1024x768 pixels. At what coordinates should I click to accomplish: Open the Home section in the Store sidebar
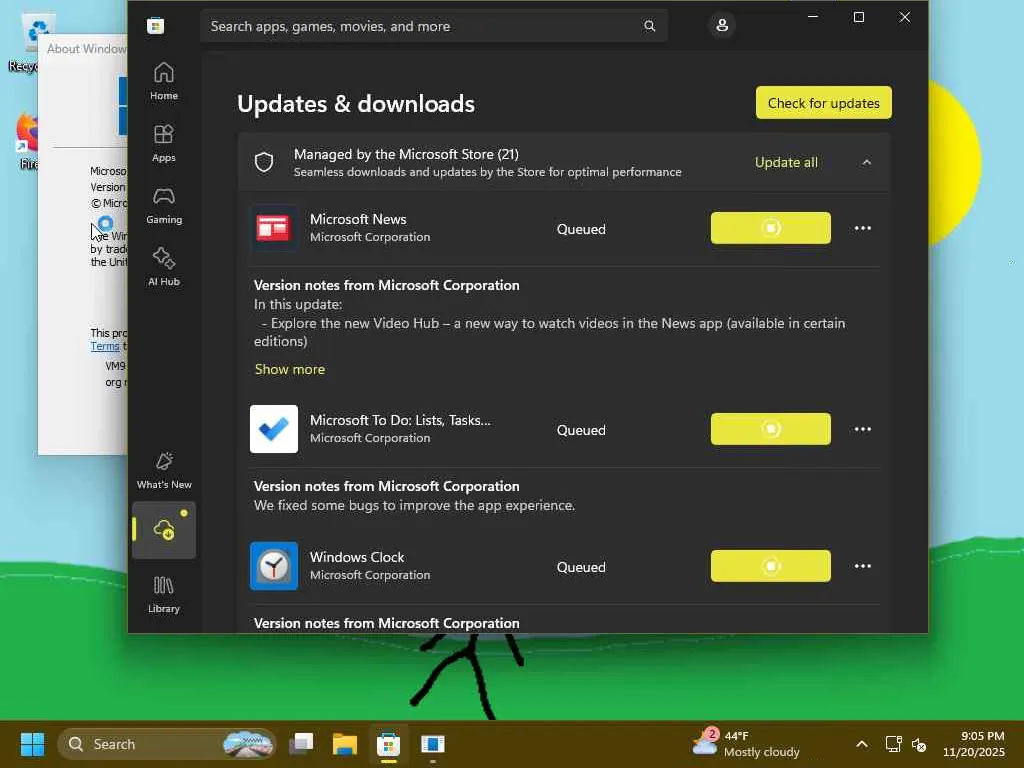tap(163, 81)
